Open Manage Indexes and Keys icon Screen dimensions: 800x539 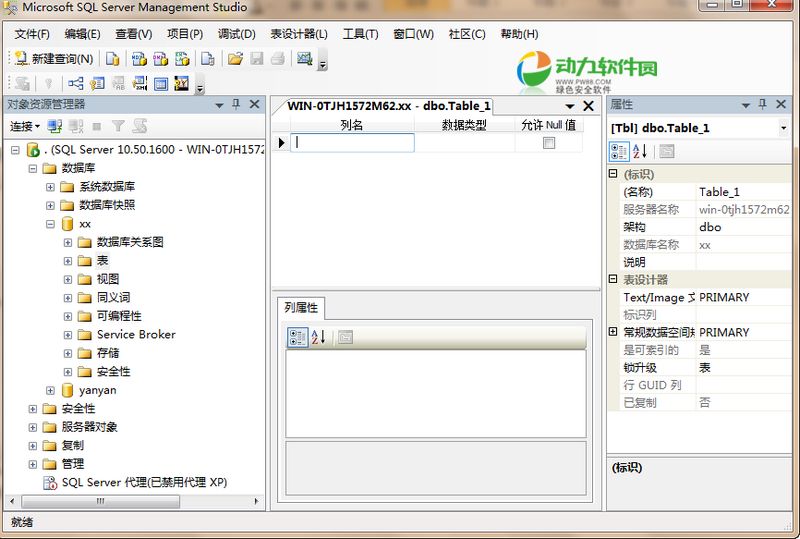coord(97,83)
